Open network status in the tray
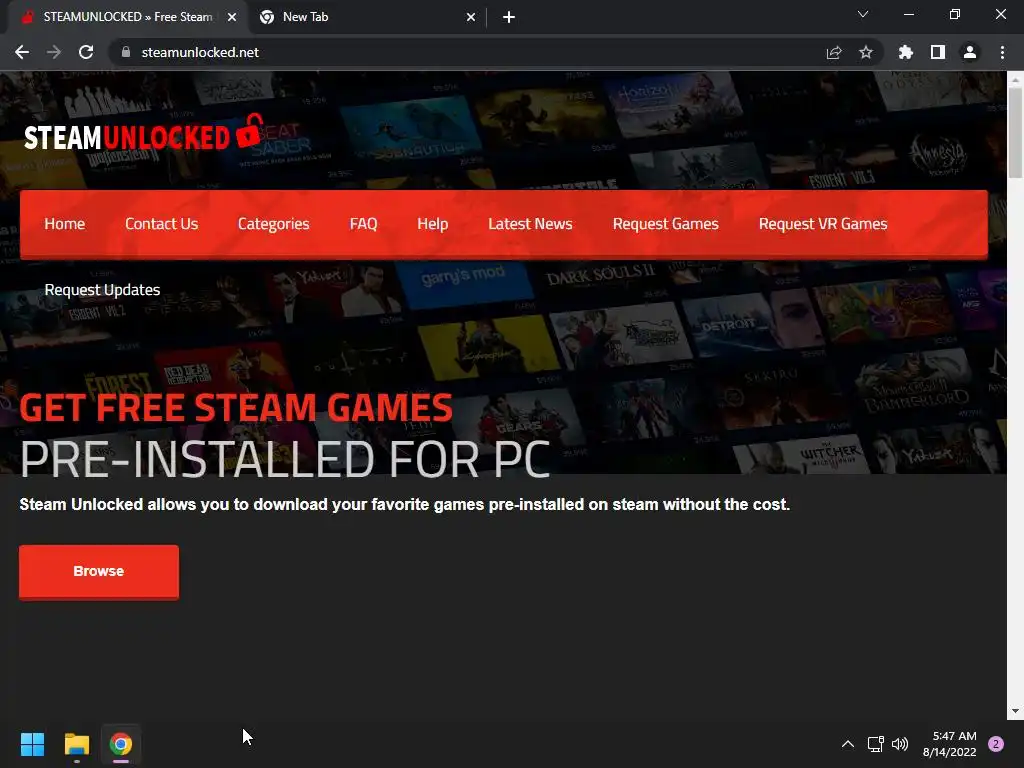The height and width of the screenshot is (768, 1024). [x=875, y=744]
